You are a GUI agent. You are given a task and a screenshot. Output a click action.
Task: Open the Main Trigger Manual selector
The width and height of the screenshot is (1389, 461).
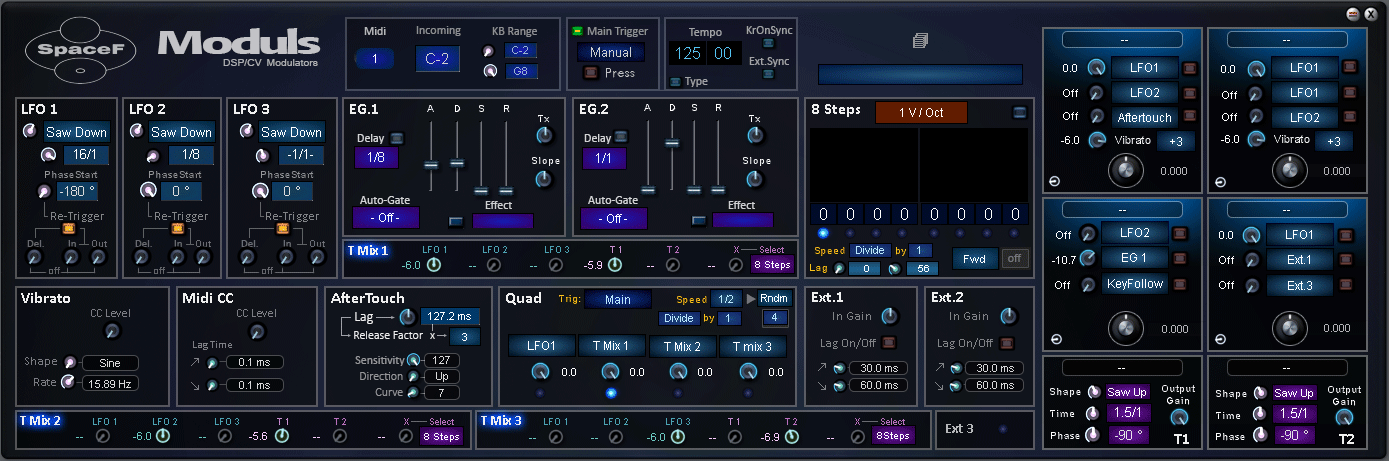611,52
